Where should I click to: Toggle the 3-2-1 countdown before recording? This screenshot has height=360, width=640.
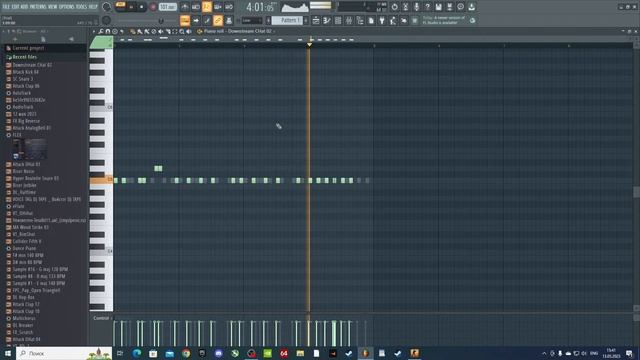(207, 7)
